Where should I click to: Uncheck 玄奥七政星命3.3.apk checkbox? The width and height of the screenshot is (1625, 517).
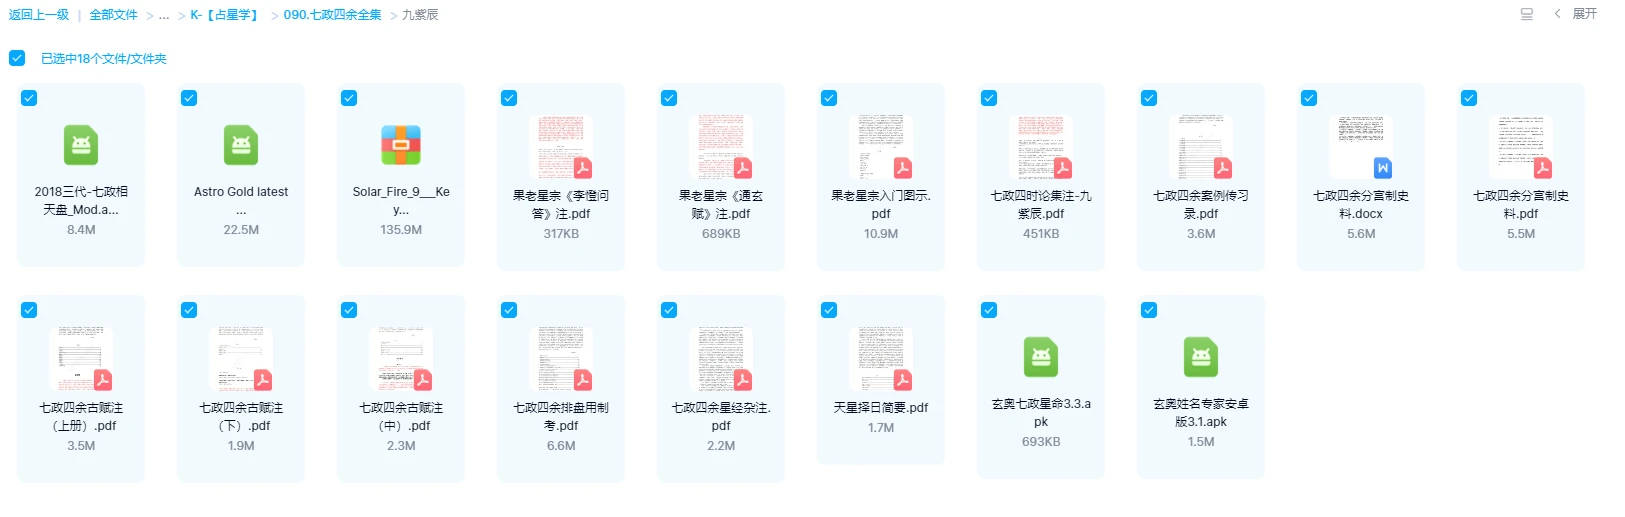click(x=989, y=310)
